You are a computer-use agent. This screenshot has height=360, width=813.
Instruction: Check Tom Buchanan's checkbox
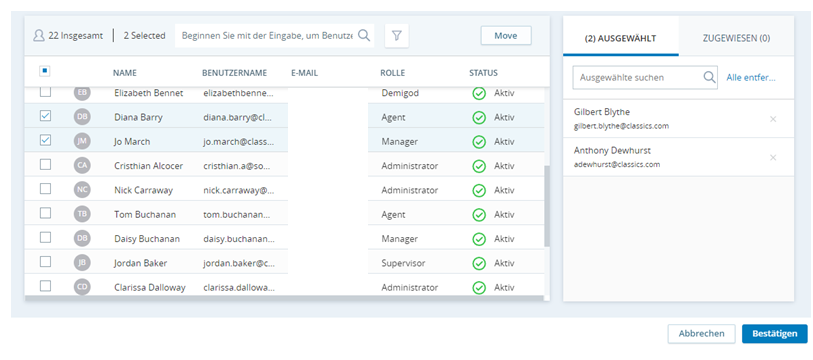tap(46, 213)
